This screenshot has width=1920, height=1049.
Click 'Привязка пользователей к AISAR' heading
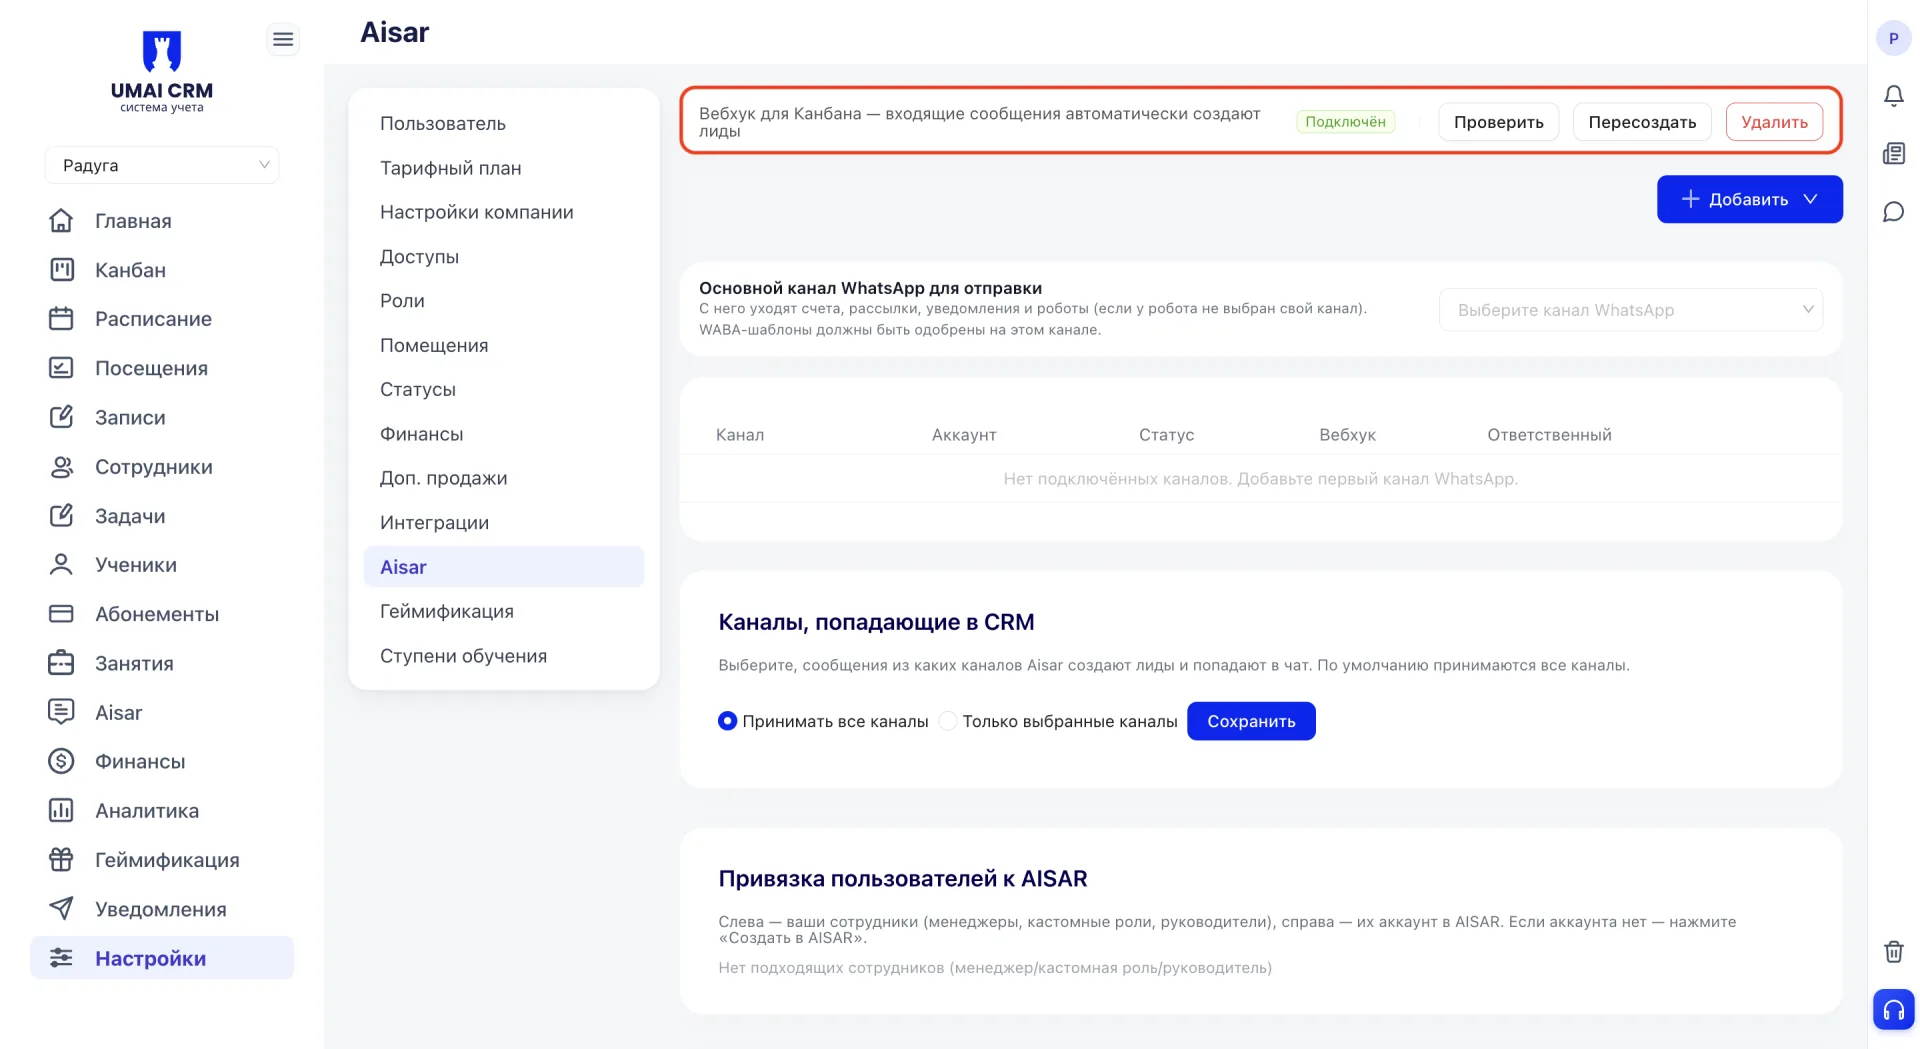click(902, 879)
